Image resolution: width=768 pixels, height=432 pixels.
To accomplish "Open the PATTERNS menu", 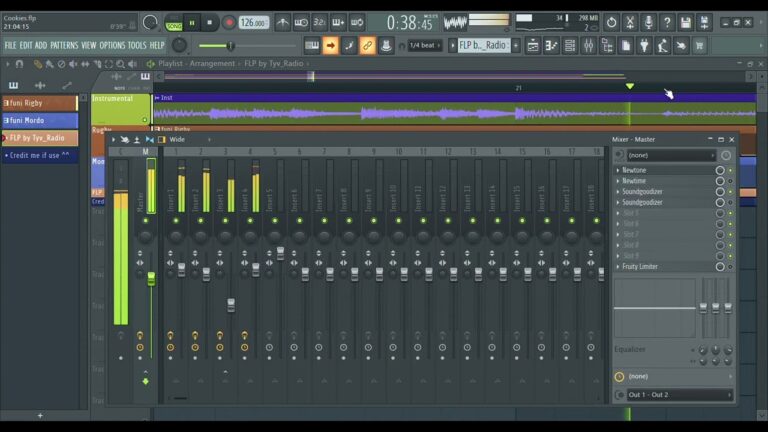I will (x=64, y=46).
